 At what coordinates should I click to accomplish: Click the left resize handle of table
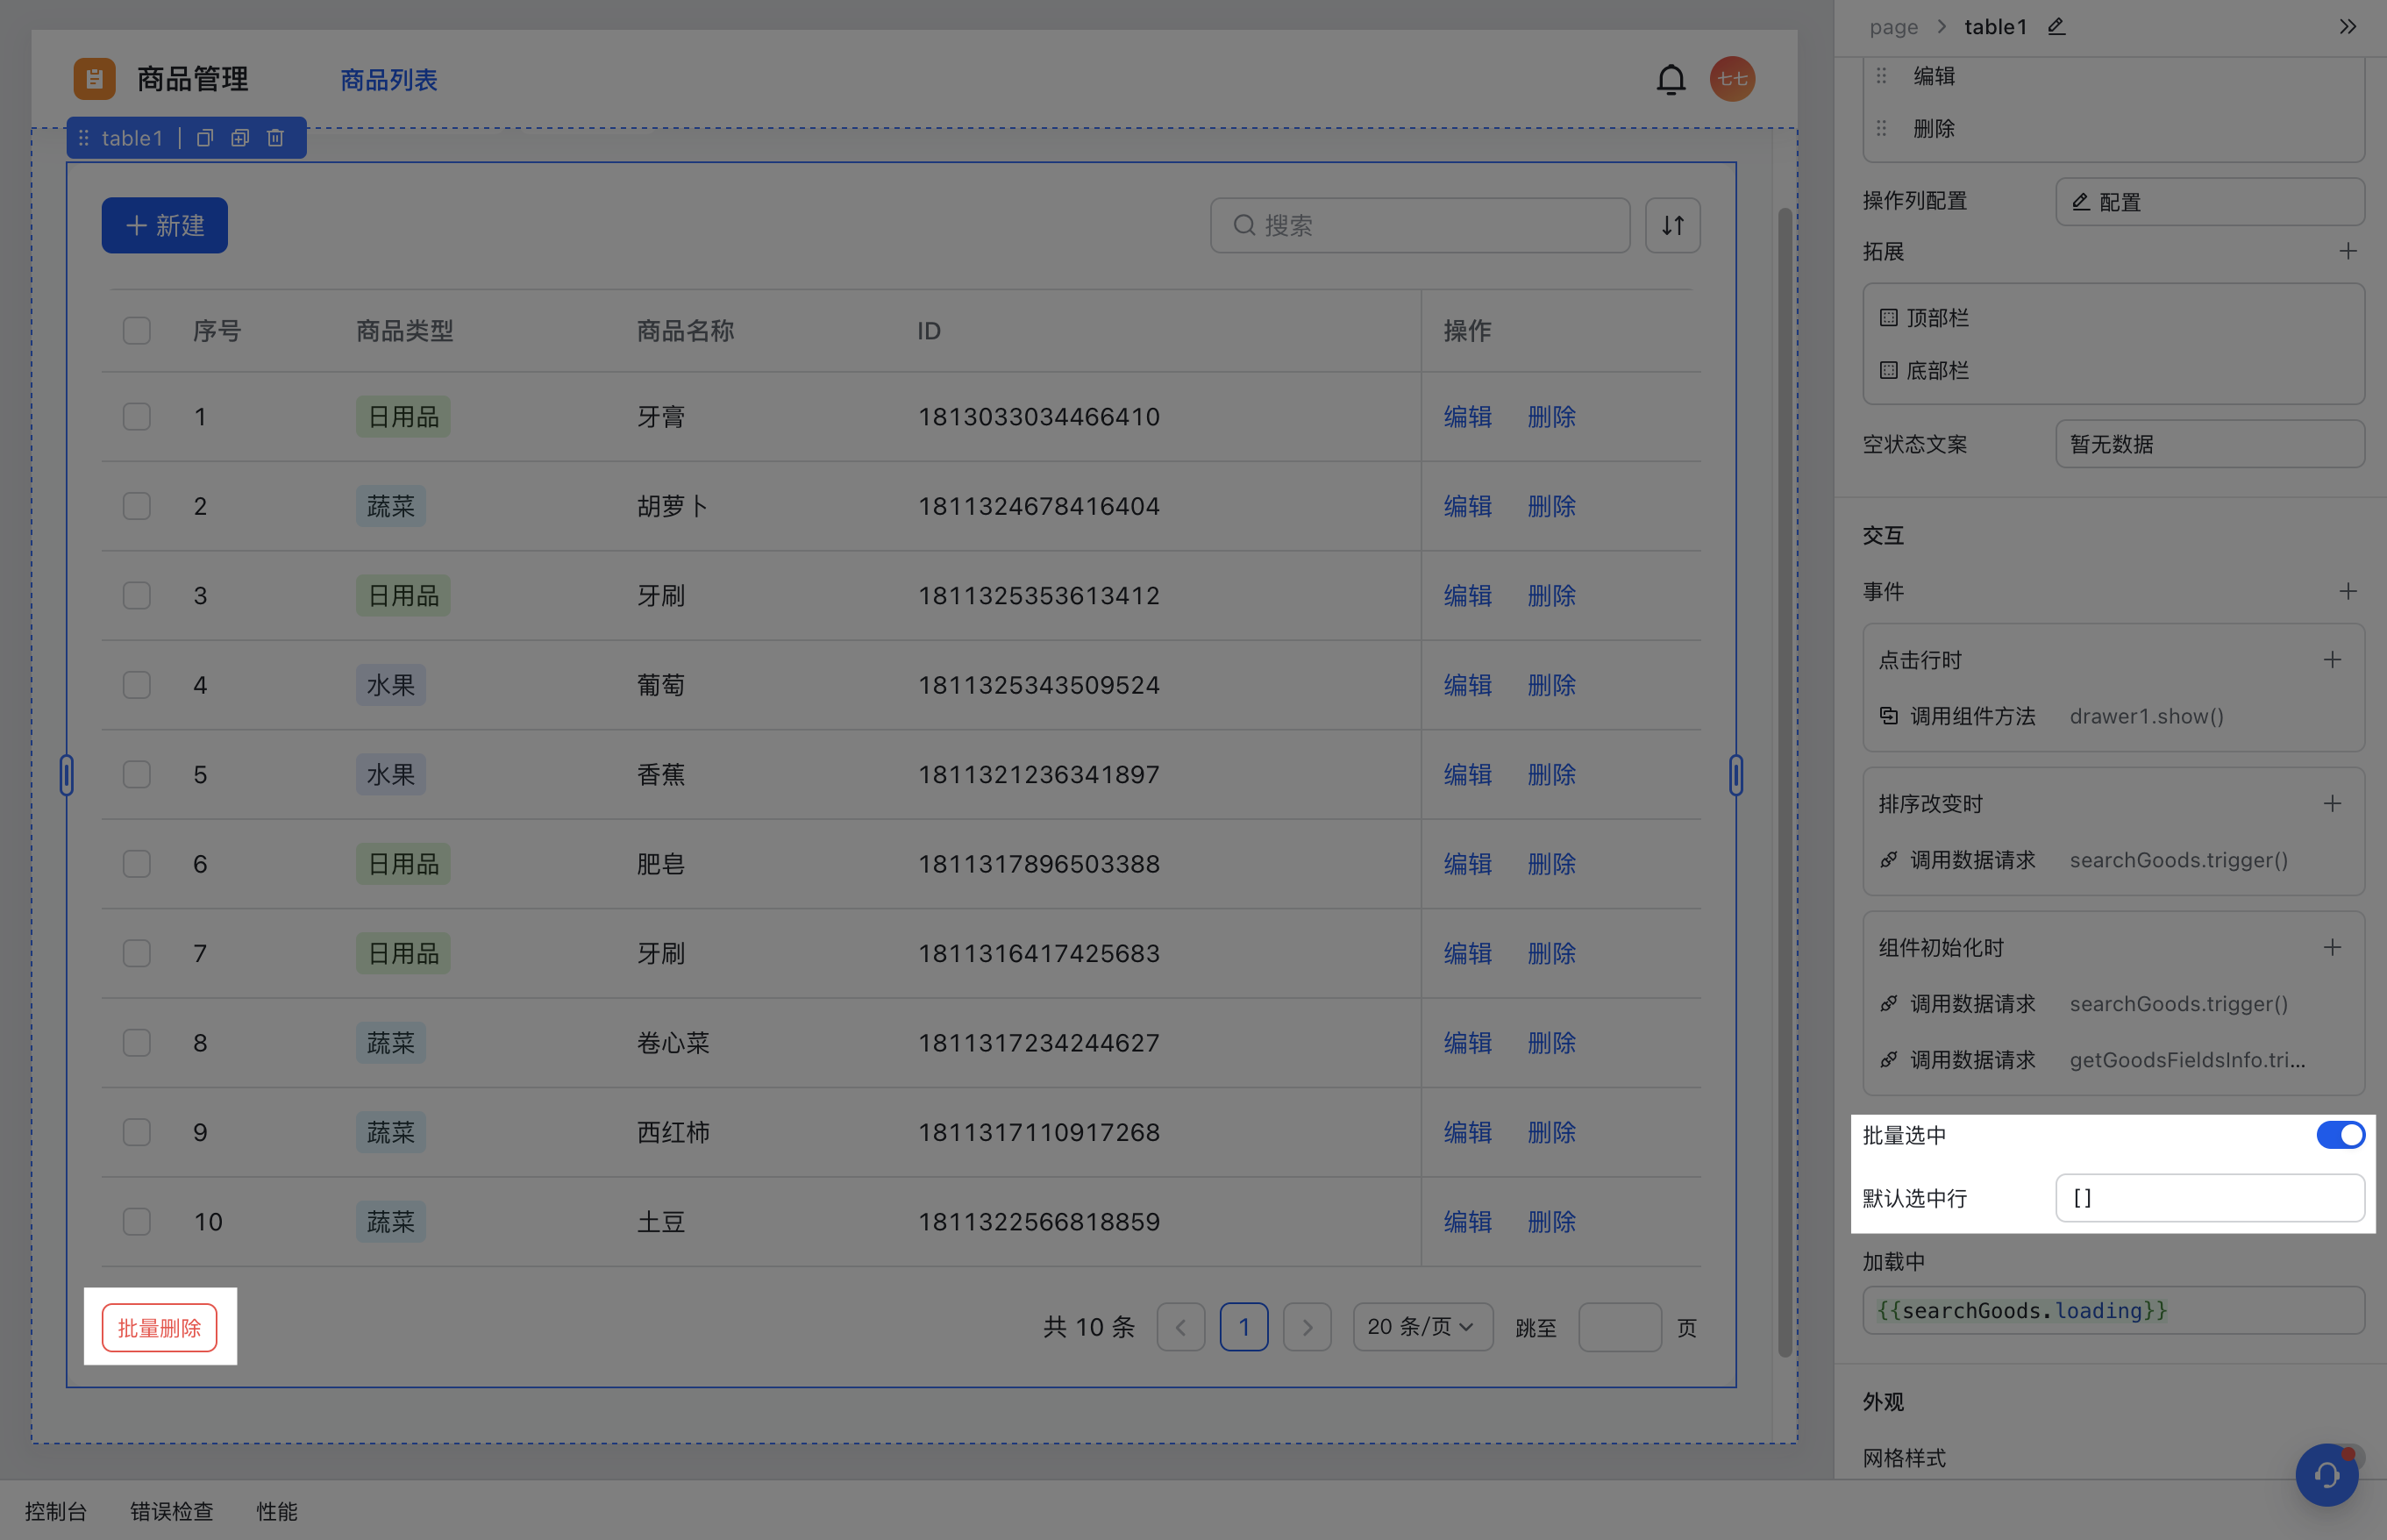67,775
